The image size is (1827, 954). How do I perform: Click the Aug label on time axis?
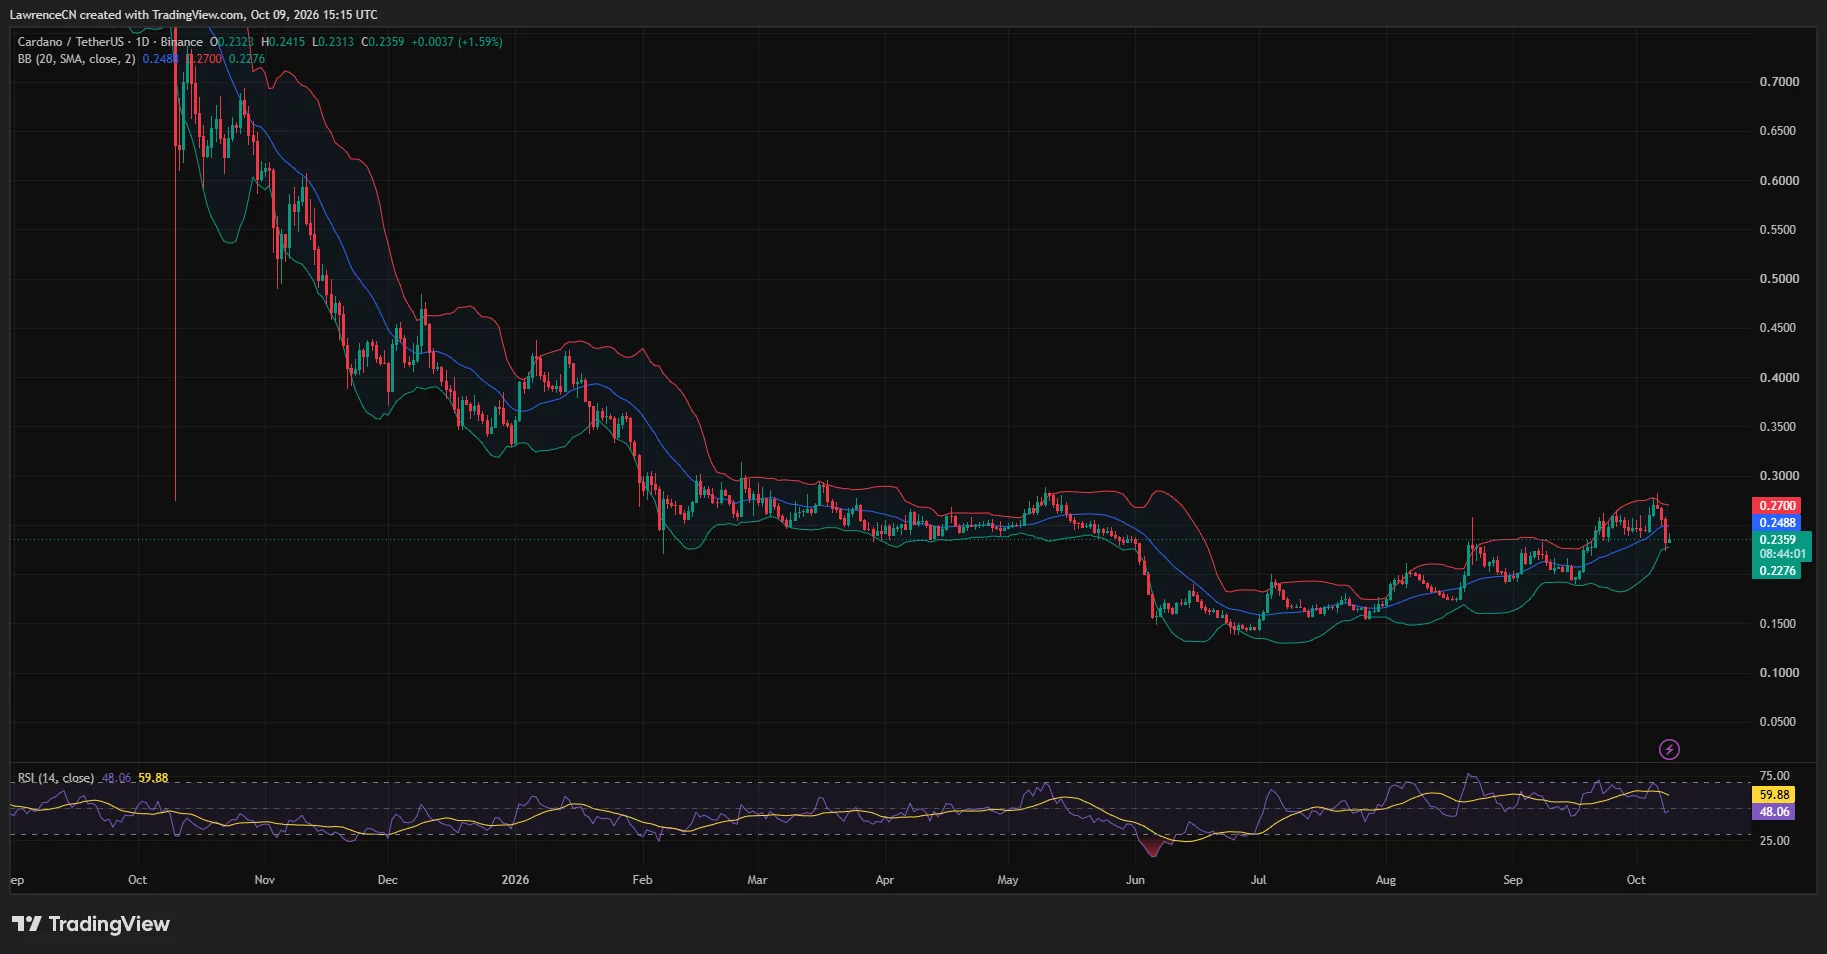1385,880
